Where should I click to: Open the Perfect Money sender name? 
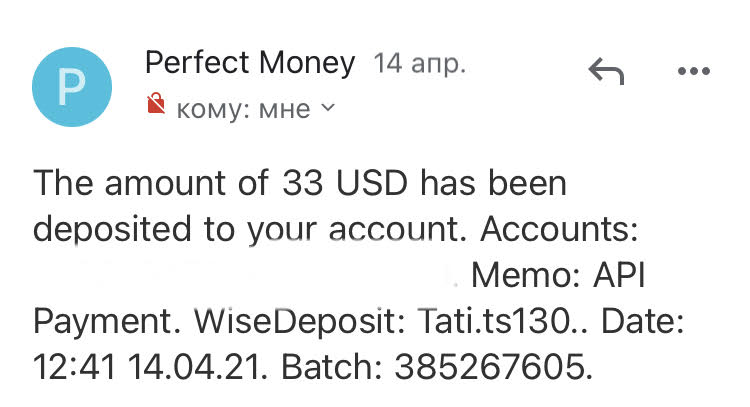[250, 63]
